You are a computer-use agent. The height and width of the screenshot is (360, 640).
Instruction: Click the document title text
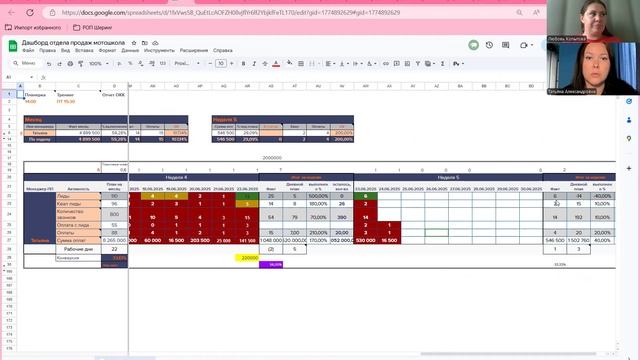click(73, 42)
